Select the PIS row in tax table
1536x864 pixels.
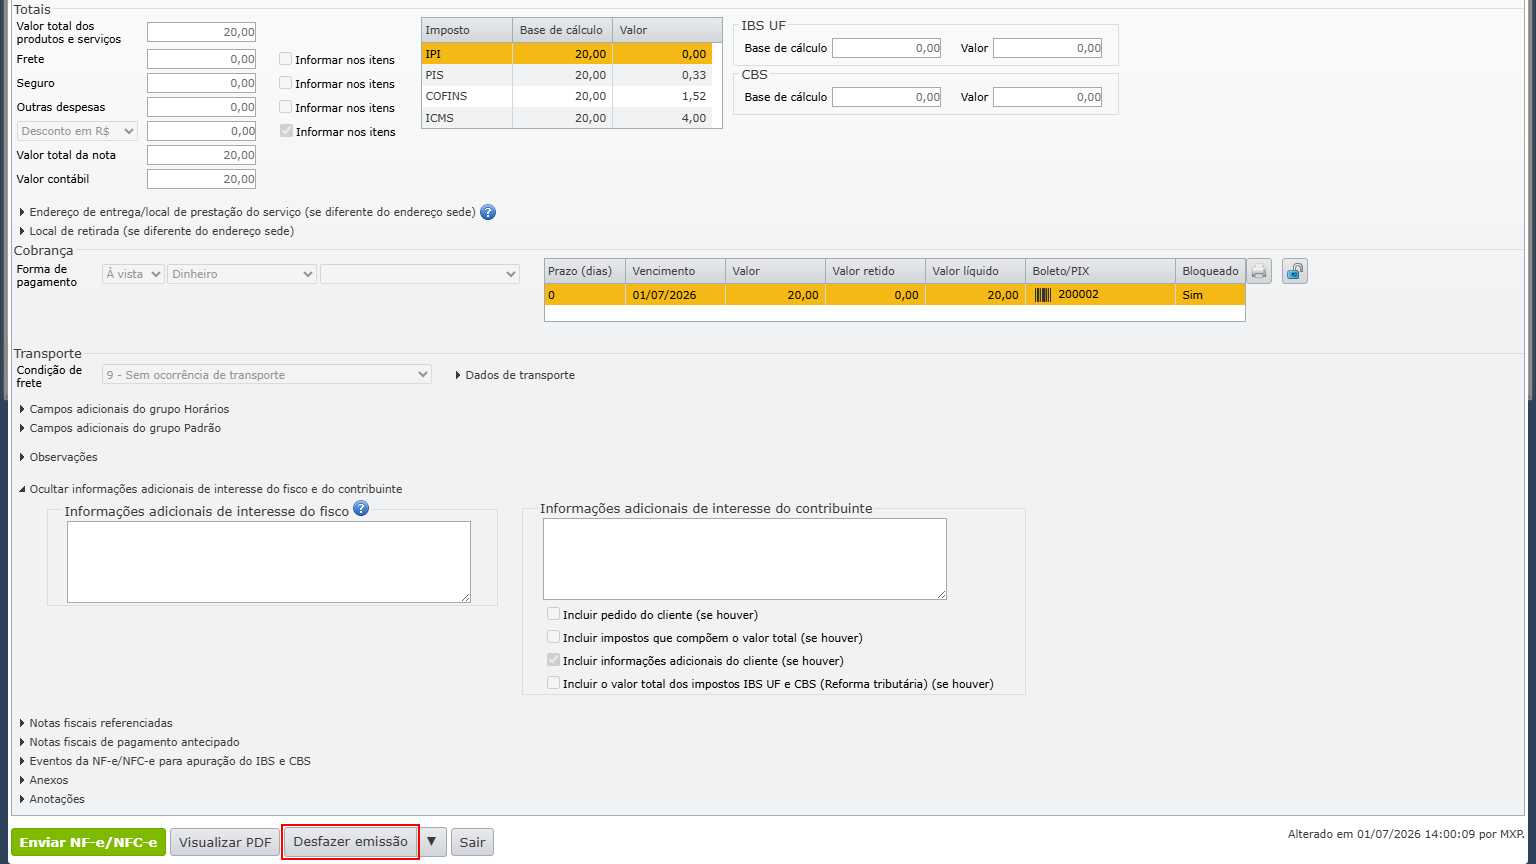coord(567,75)
